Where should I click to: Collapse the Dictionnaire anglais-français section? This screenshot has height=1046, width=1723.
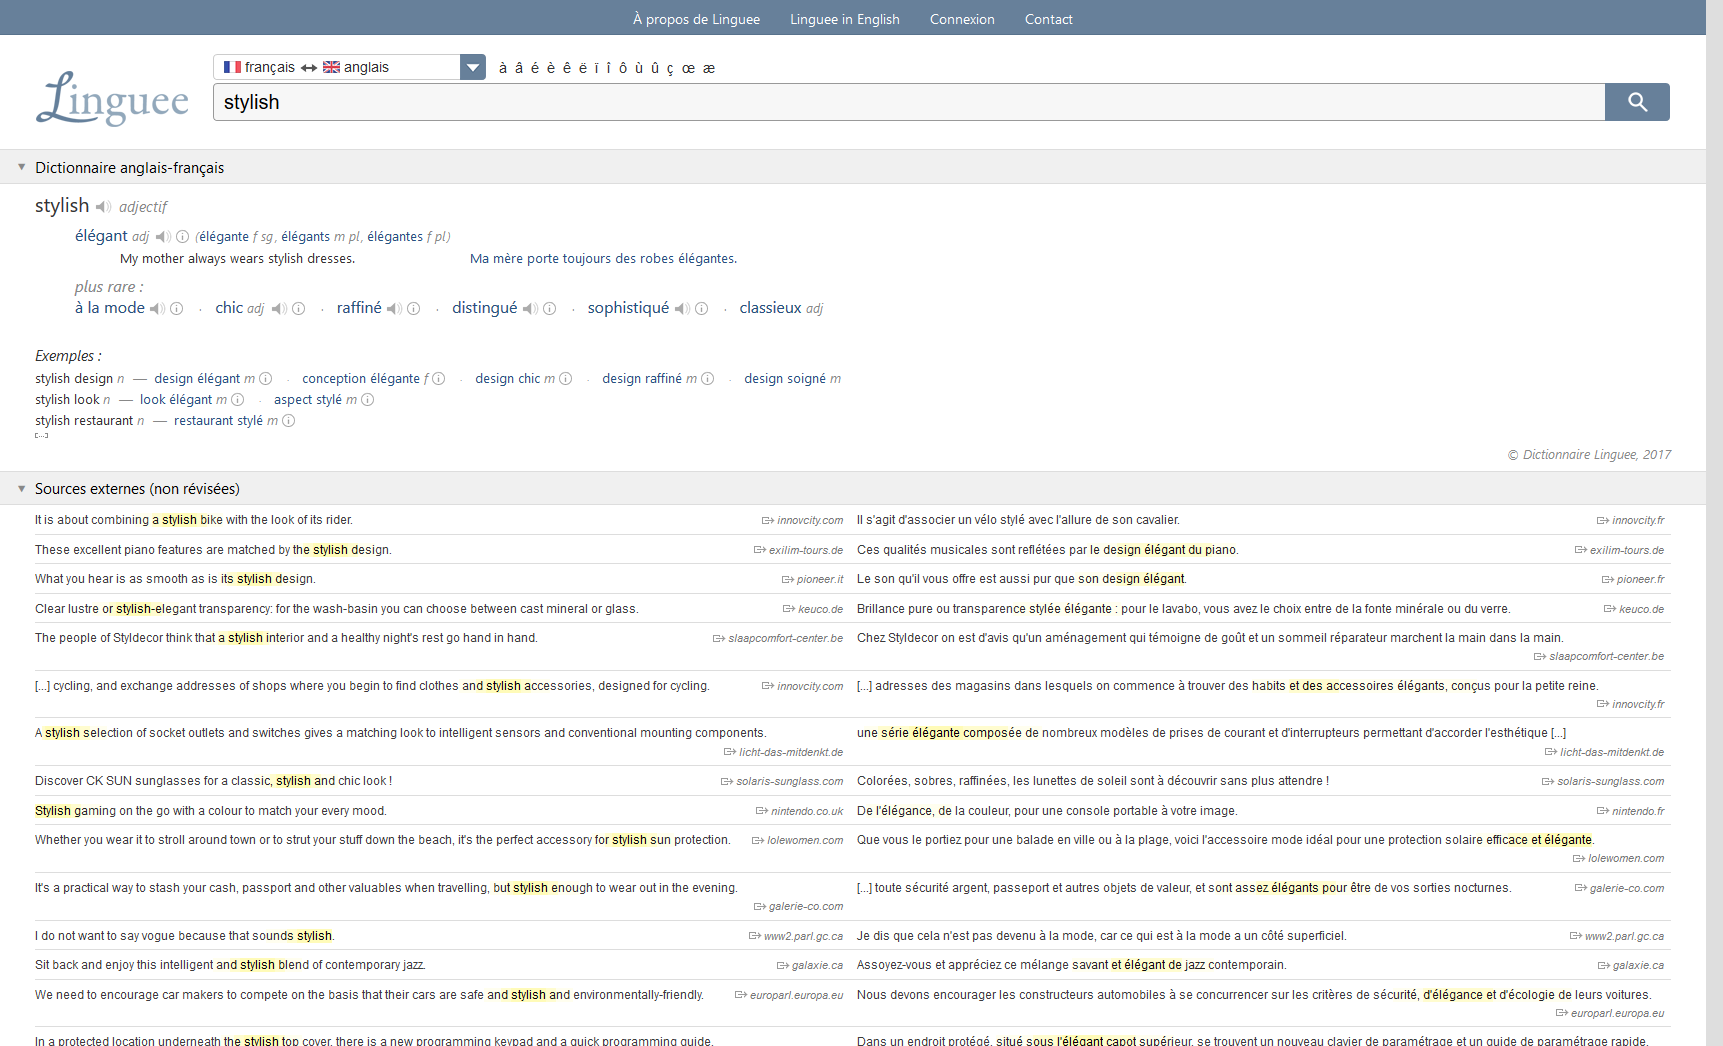pyautogui.click(x=21, y=167)
